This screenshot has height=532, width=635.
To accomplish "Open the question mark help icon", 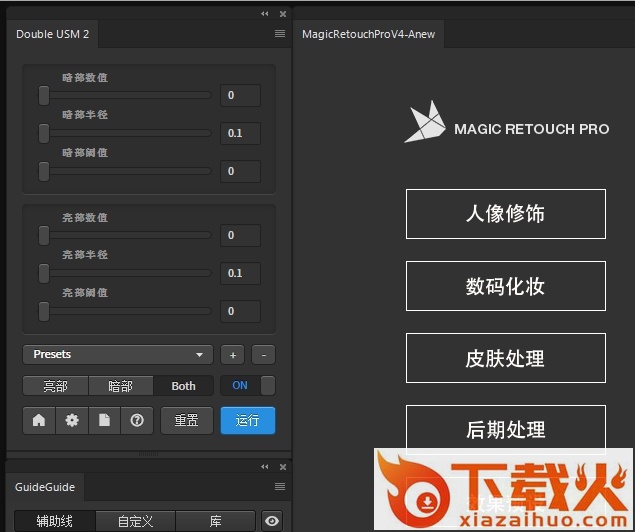I will (x=137, y=421).
